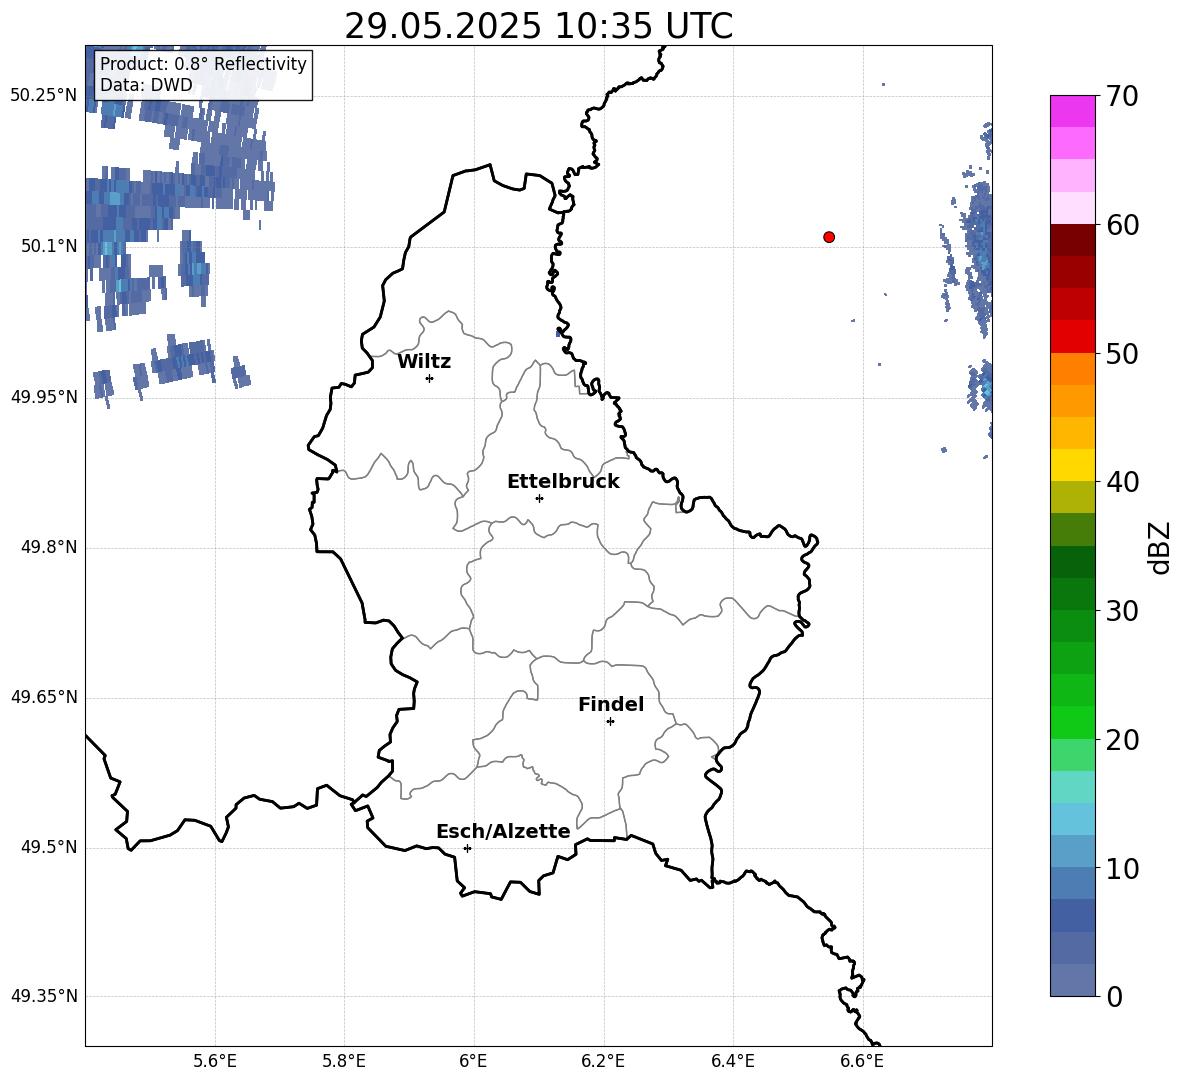Click the 49.65°N latitude label
Image resolution: width=1184 pixels, height=1081 pixels.
[x=44, y=696]
